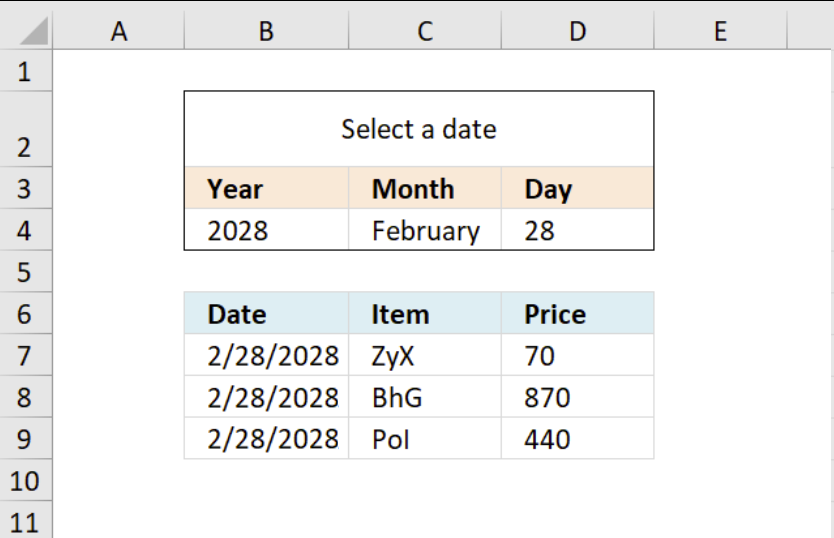Select column A header

click(x=119, y=31)
